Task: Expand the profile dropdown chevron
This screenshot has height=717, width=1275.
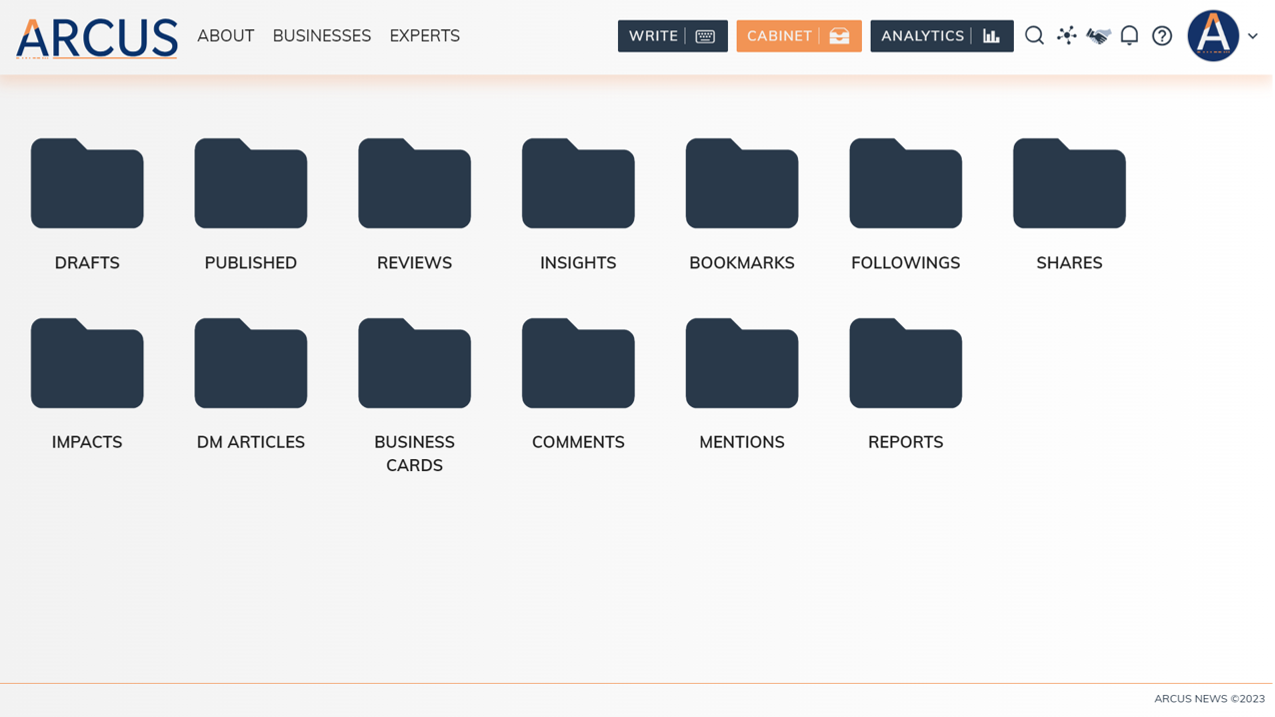Action: [x=1252, y=36]
